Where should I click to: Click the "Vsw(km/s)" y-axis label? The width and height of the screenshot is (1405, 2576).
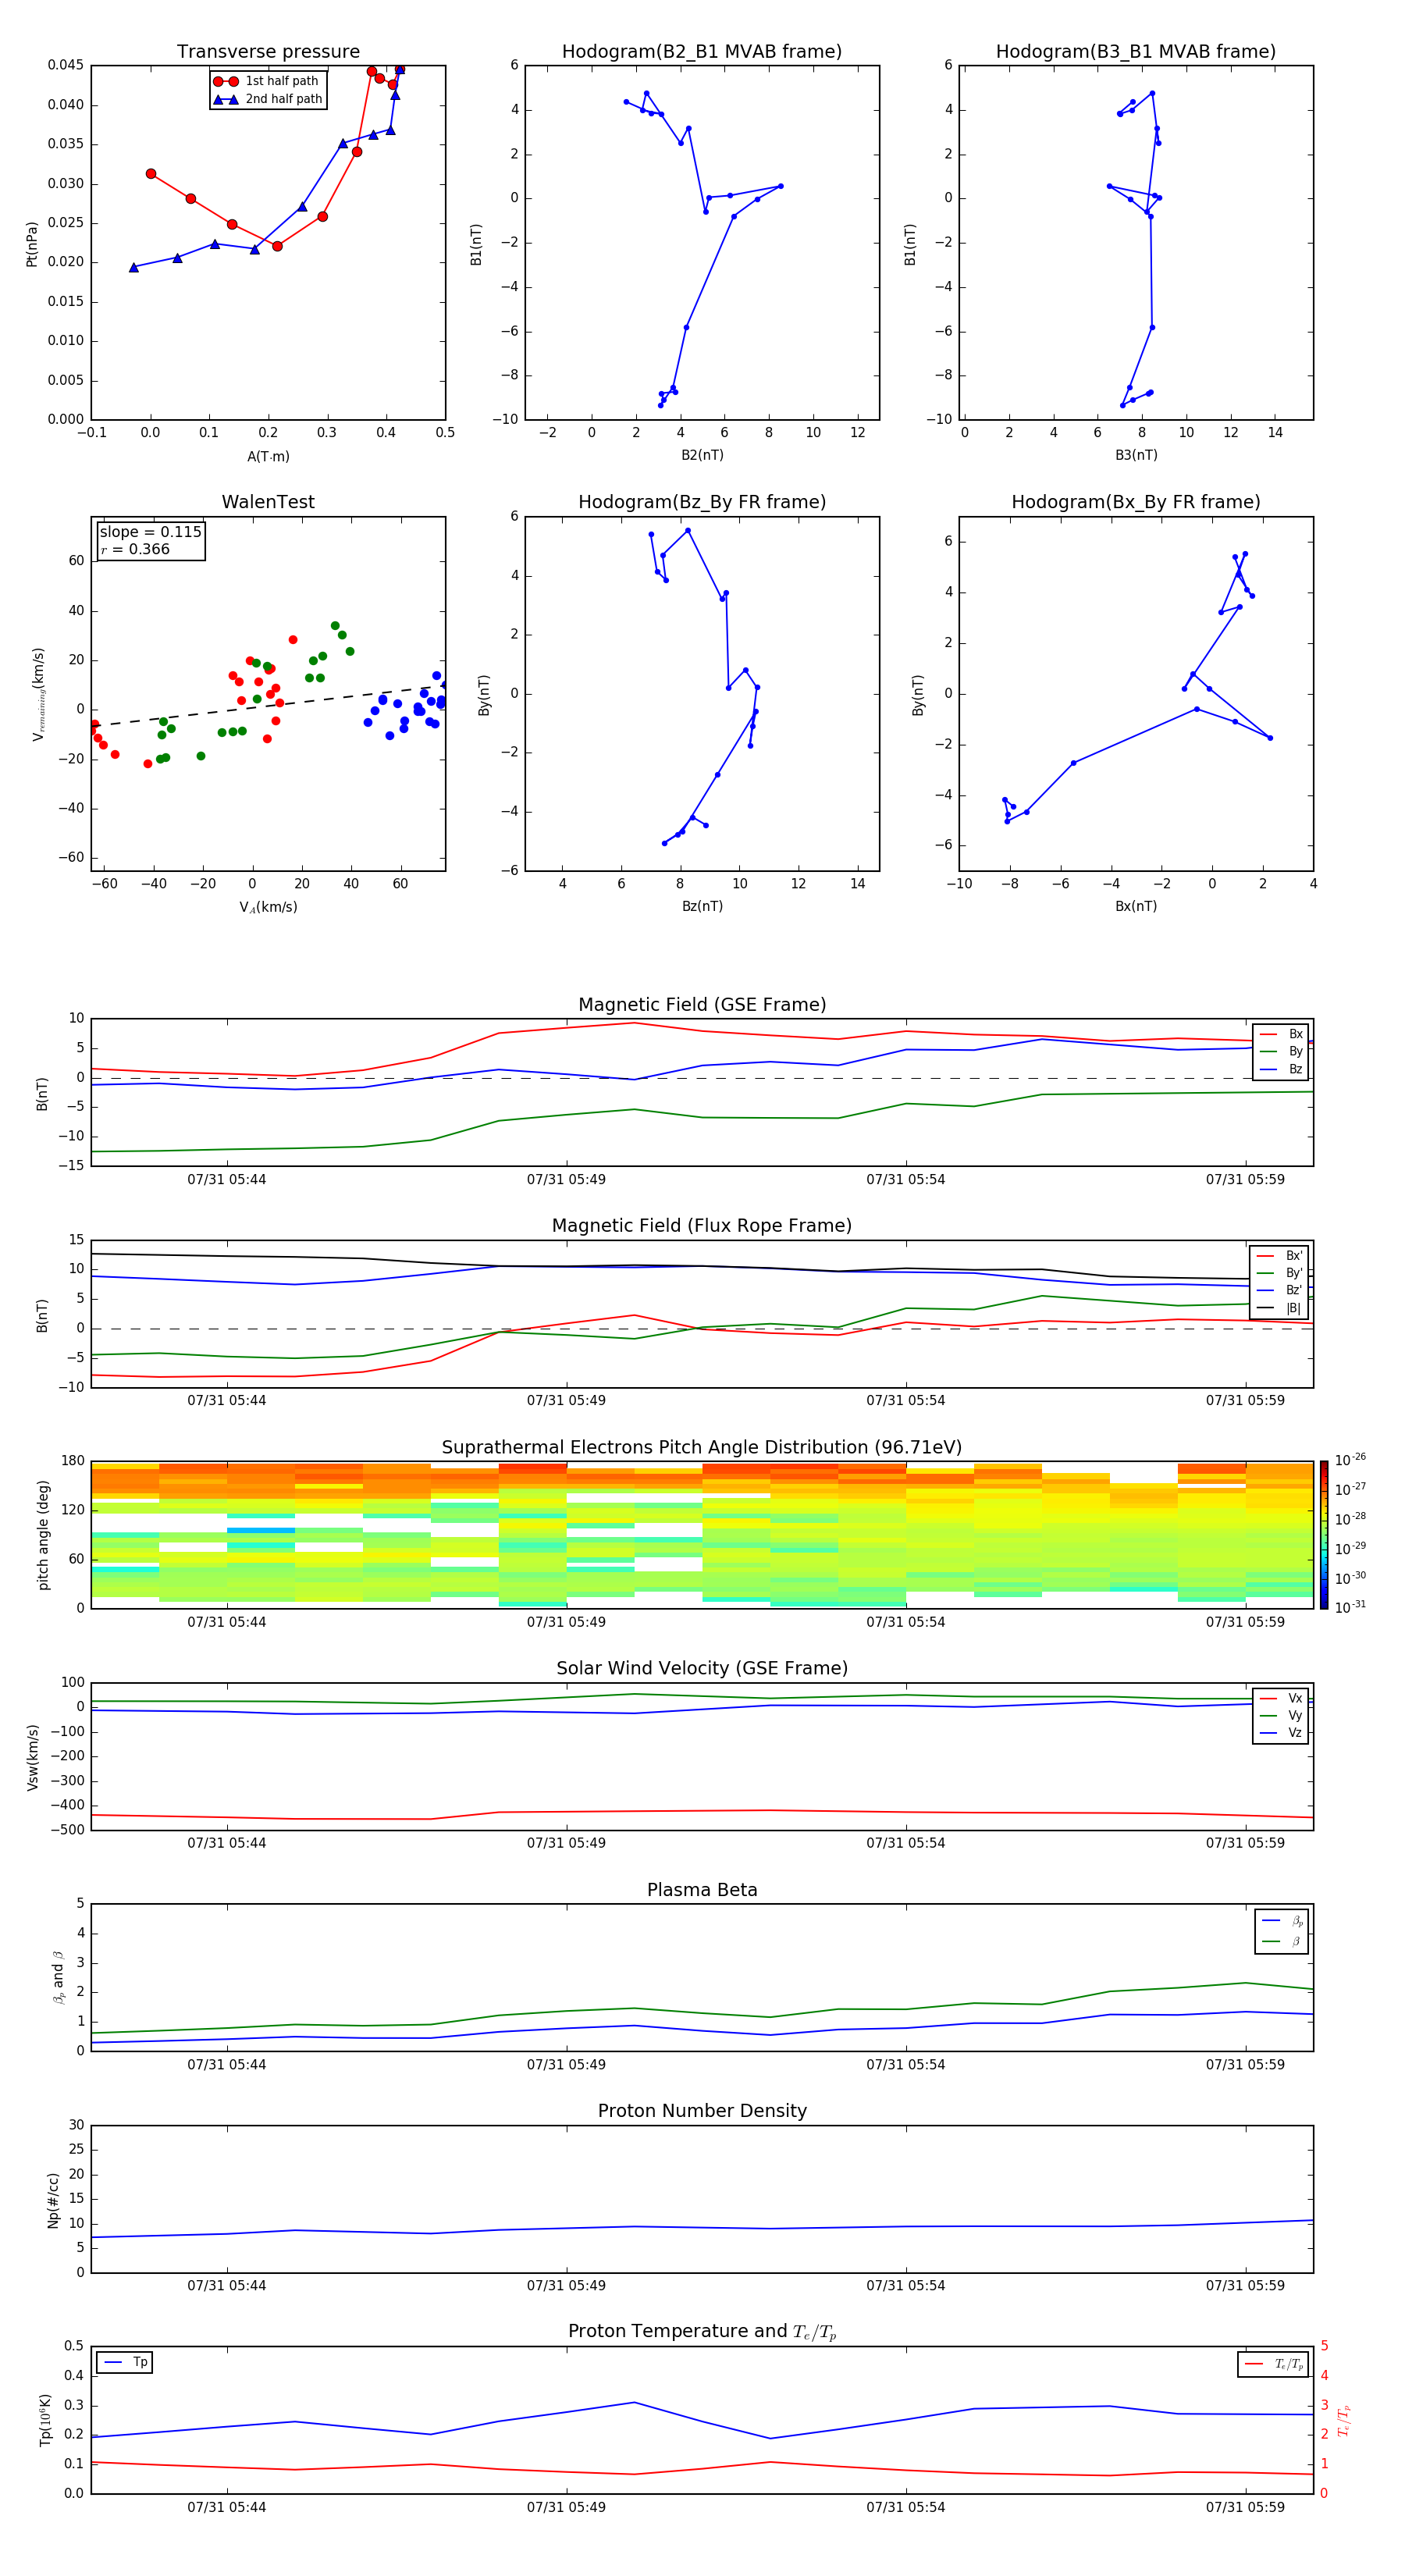pos(33,1757)
